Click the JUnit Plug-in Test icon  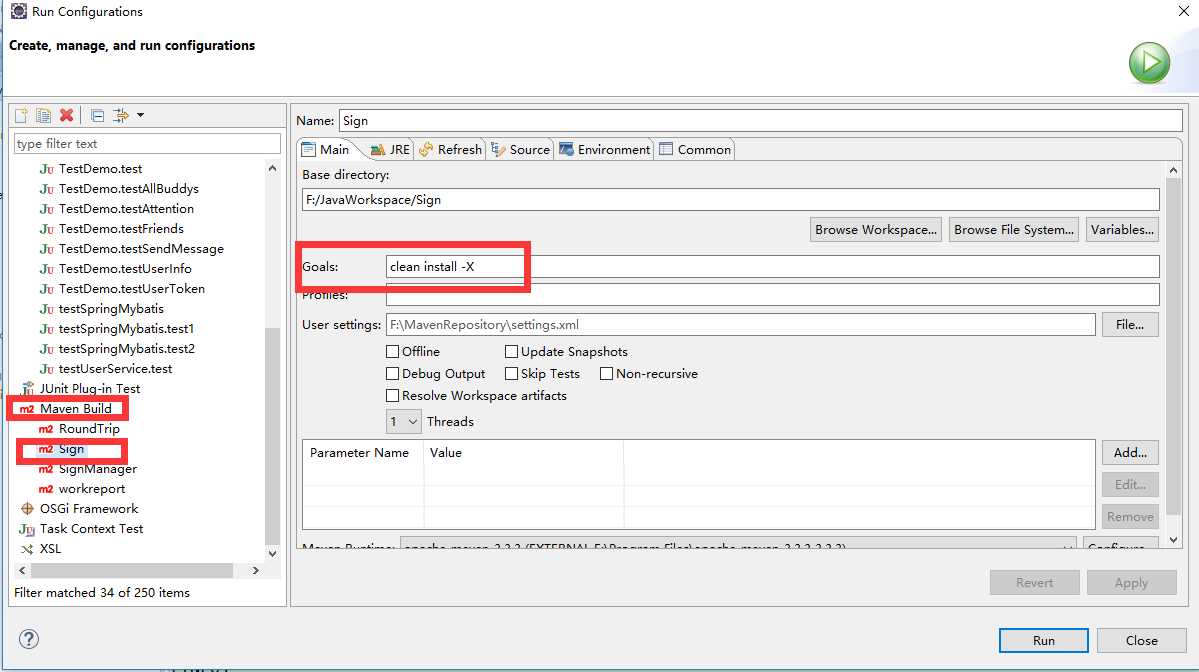point(28,388)
